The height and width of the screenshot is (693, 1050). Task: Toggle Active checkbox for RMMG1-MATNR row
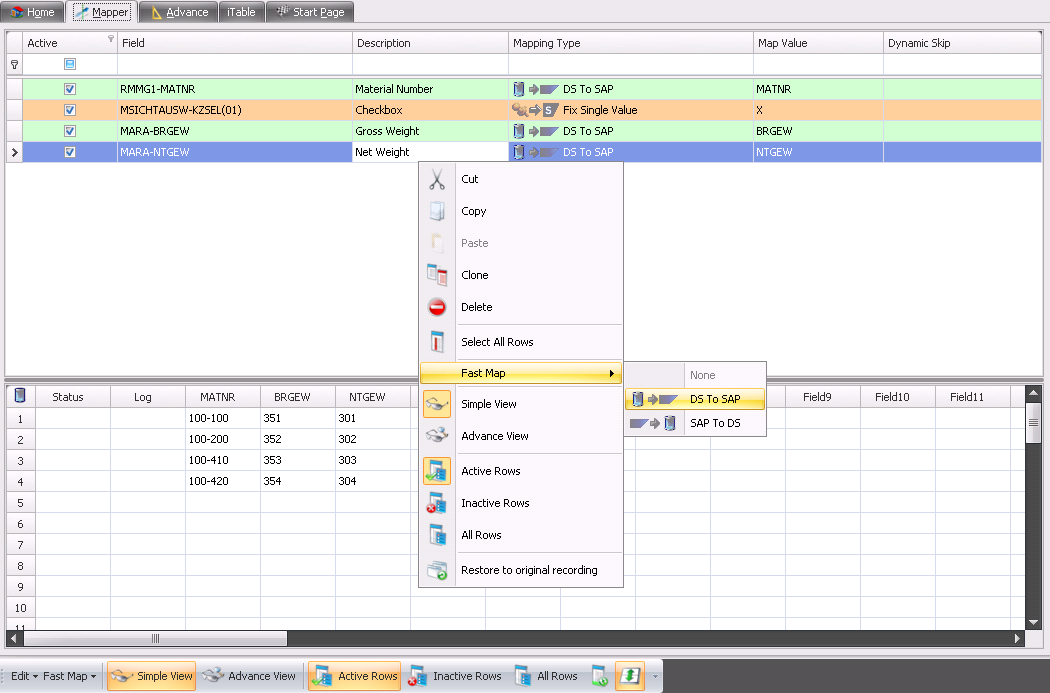click(70, 89)
